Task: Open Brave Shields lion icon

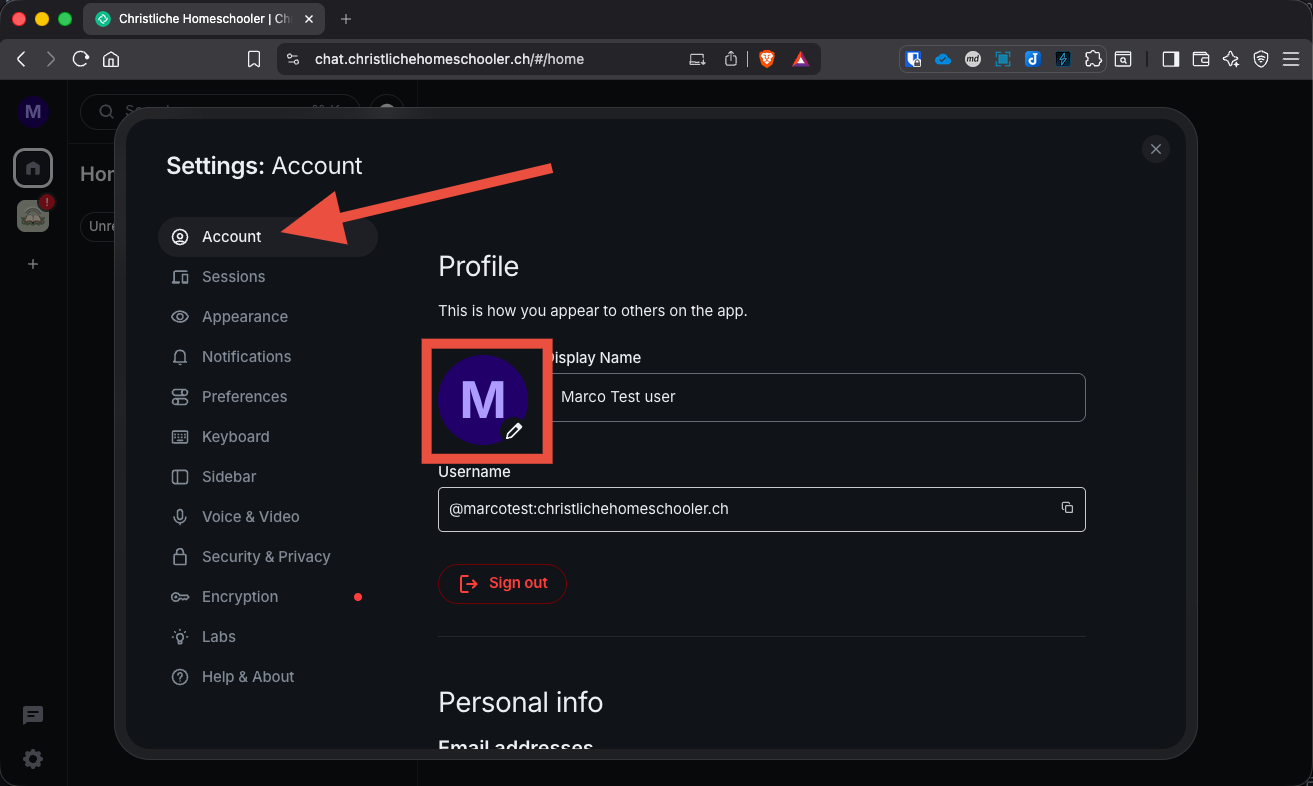Action: (767, 59)
